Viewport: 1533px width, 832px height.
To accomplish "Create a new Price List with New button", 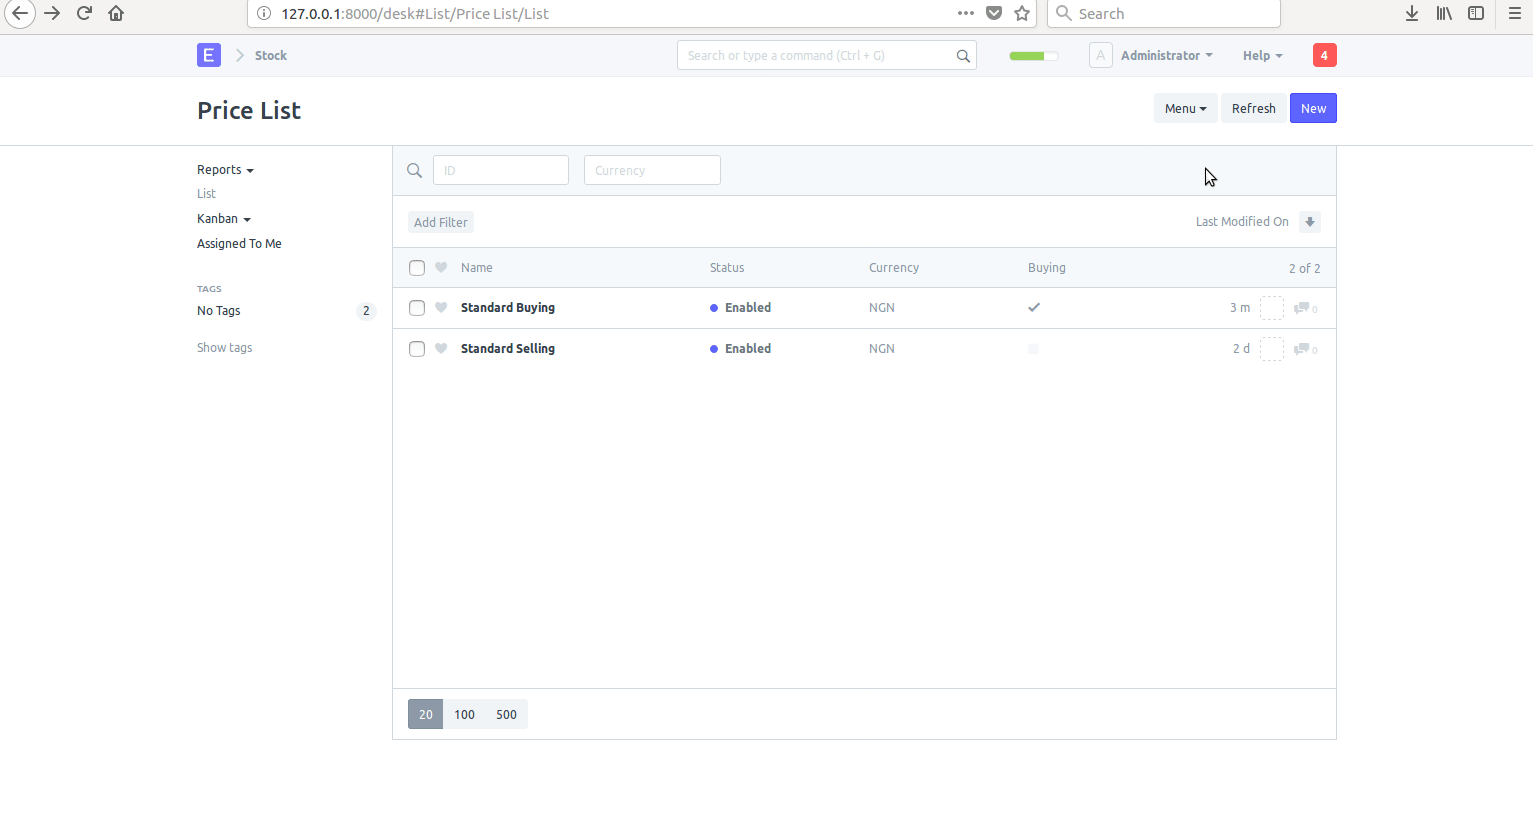I will coord(1313,108).
